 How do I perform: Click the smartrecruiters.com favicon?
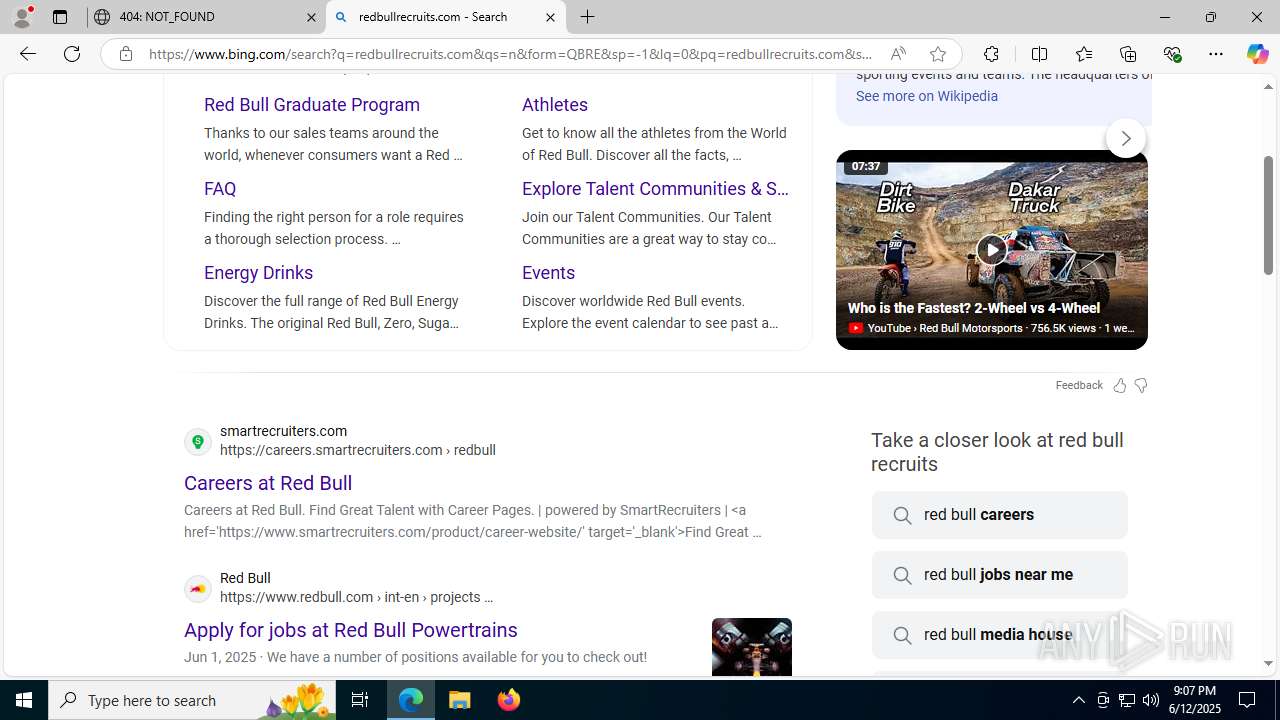[198, 441]
